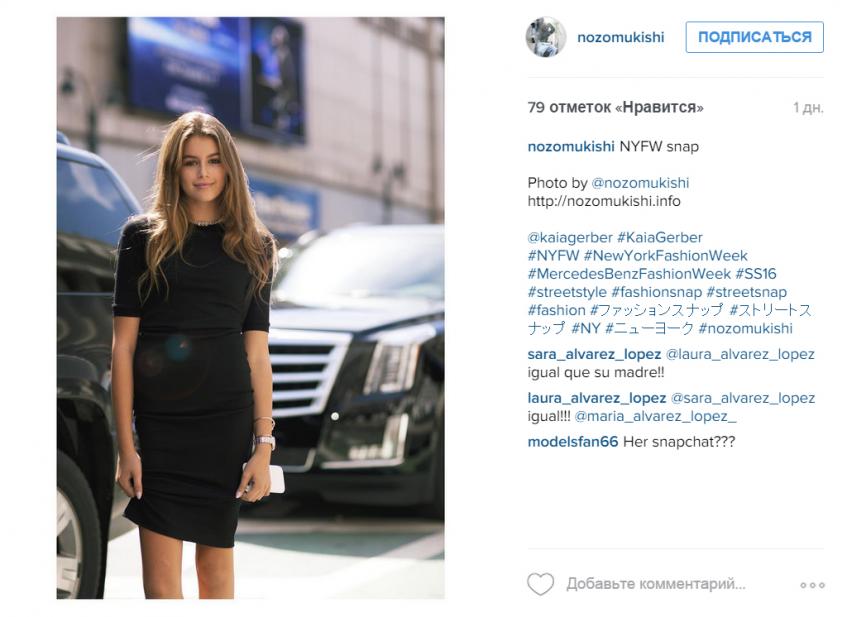
Task: Open hashtag #KaiaGerber
Action: point(660,237)
